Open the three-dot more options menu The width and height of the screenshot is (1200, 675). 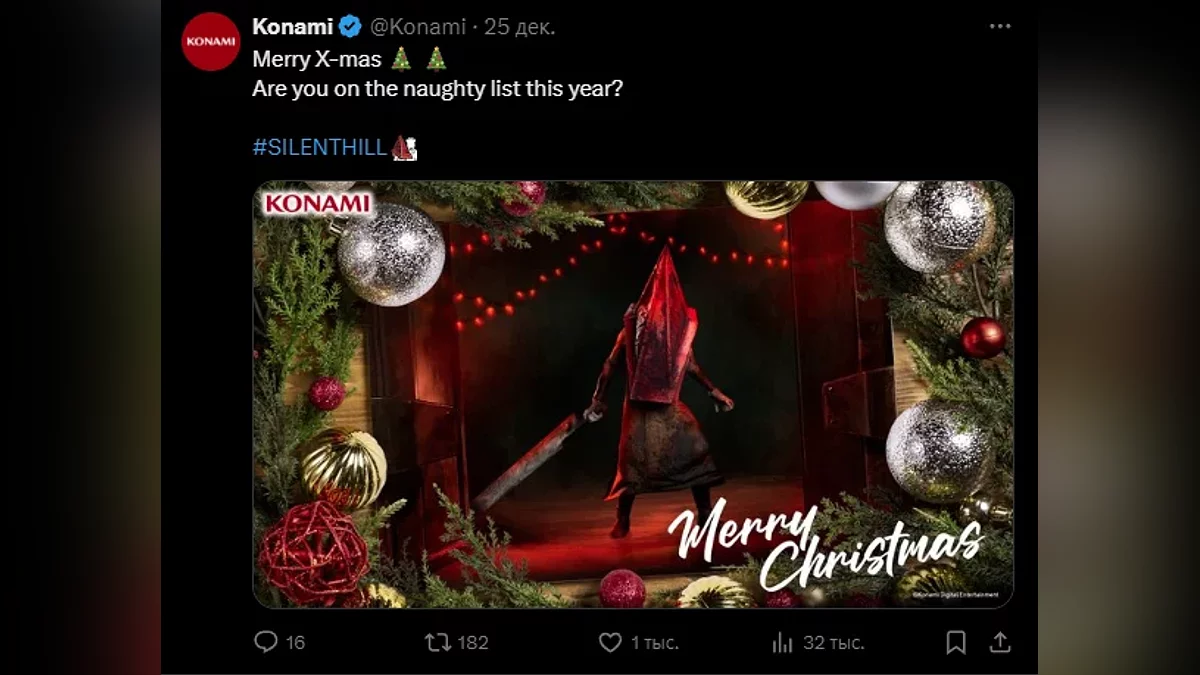pos(1000,27)
